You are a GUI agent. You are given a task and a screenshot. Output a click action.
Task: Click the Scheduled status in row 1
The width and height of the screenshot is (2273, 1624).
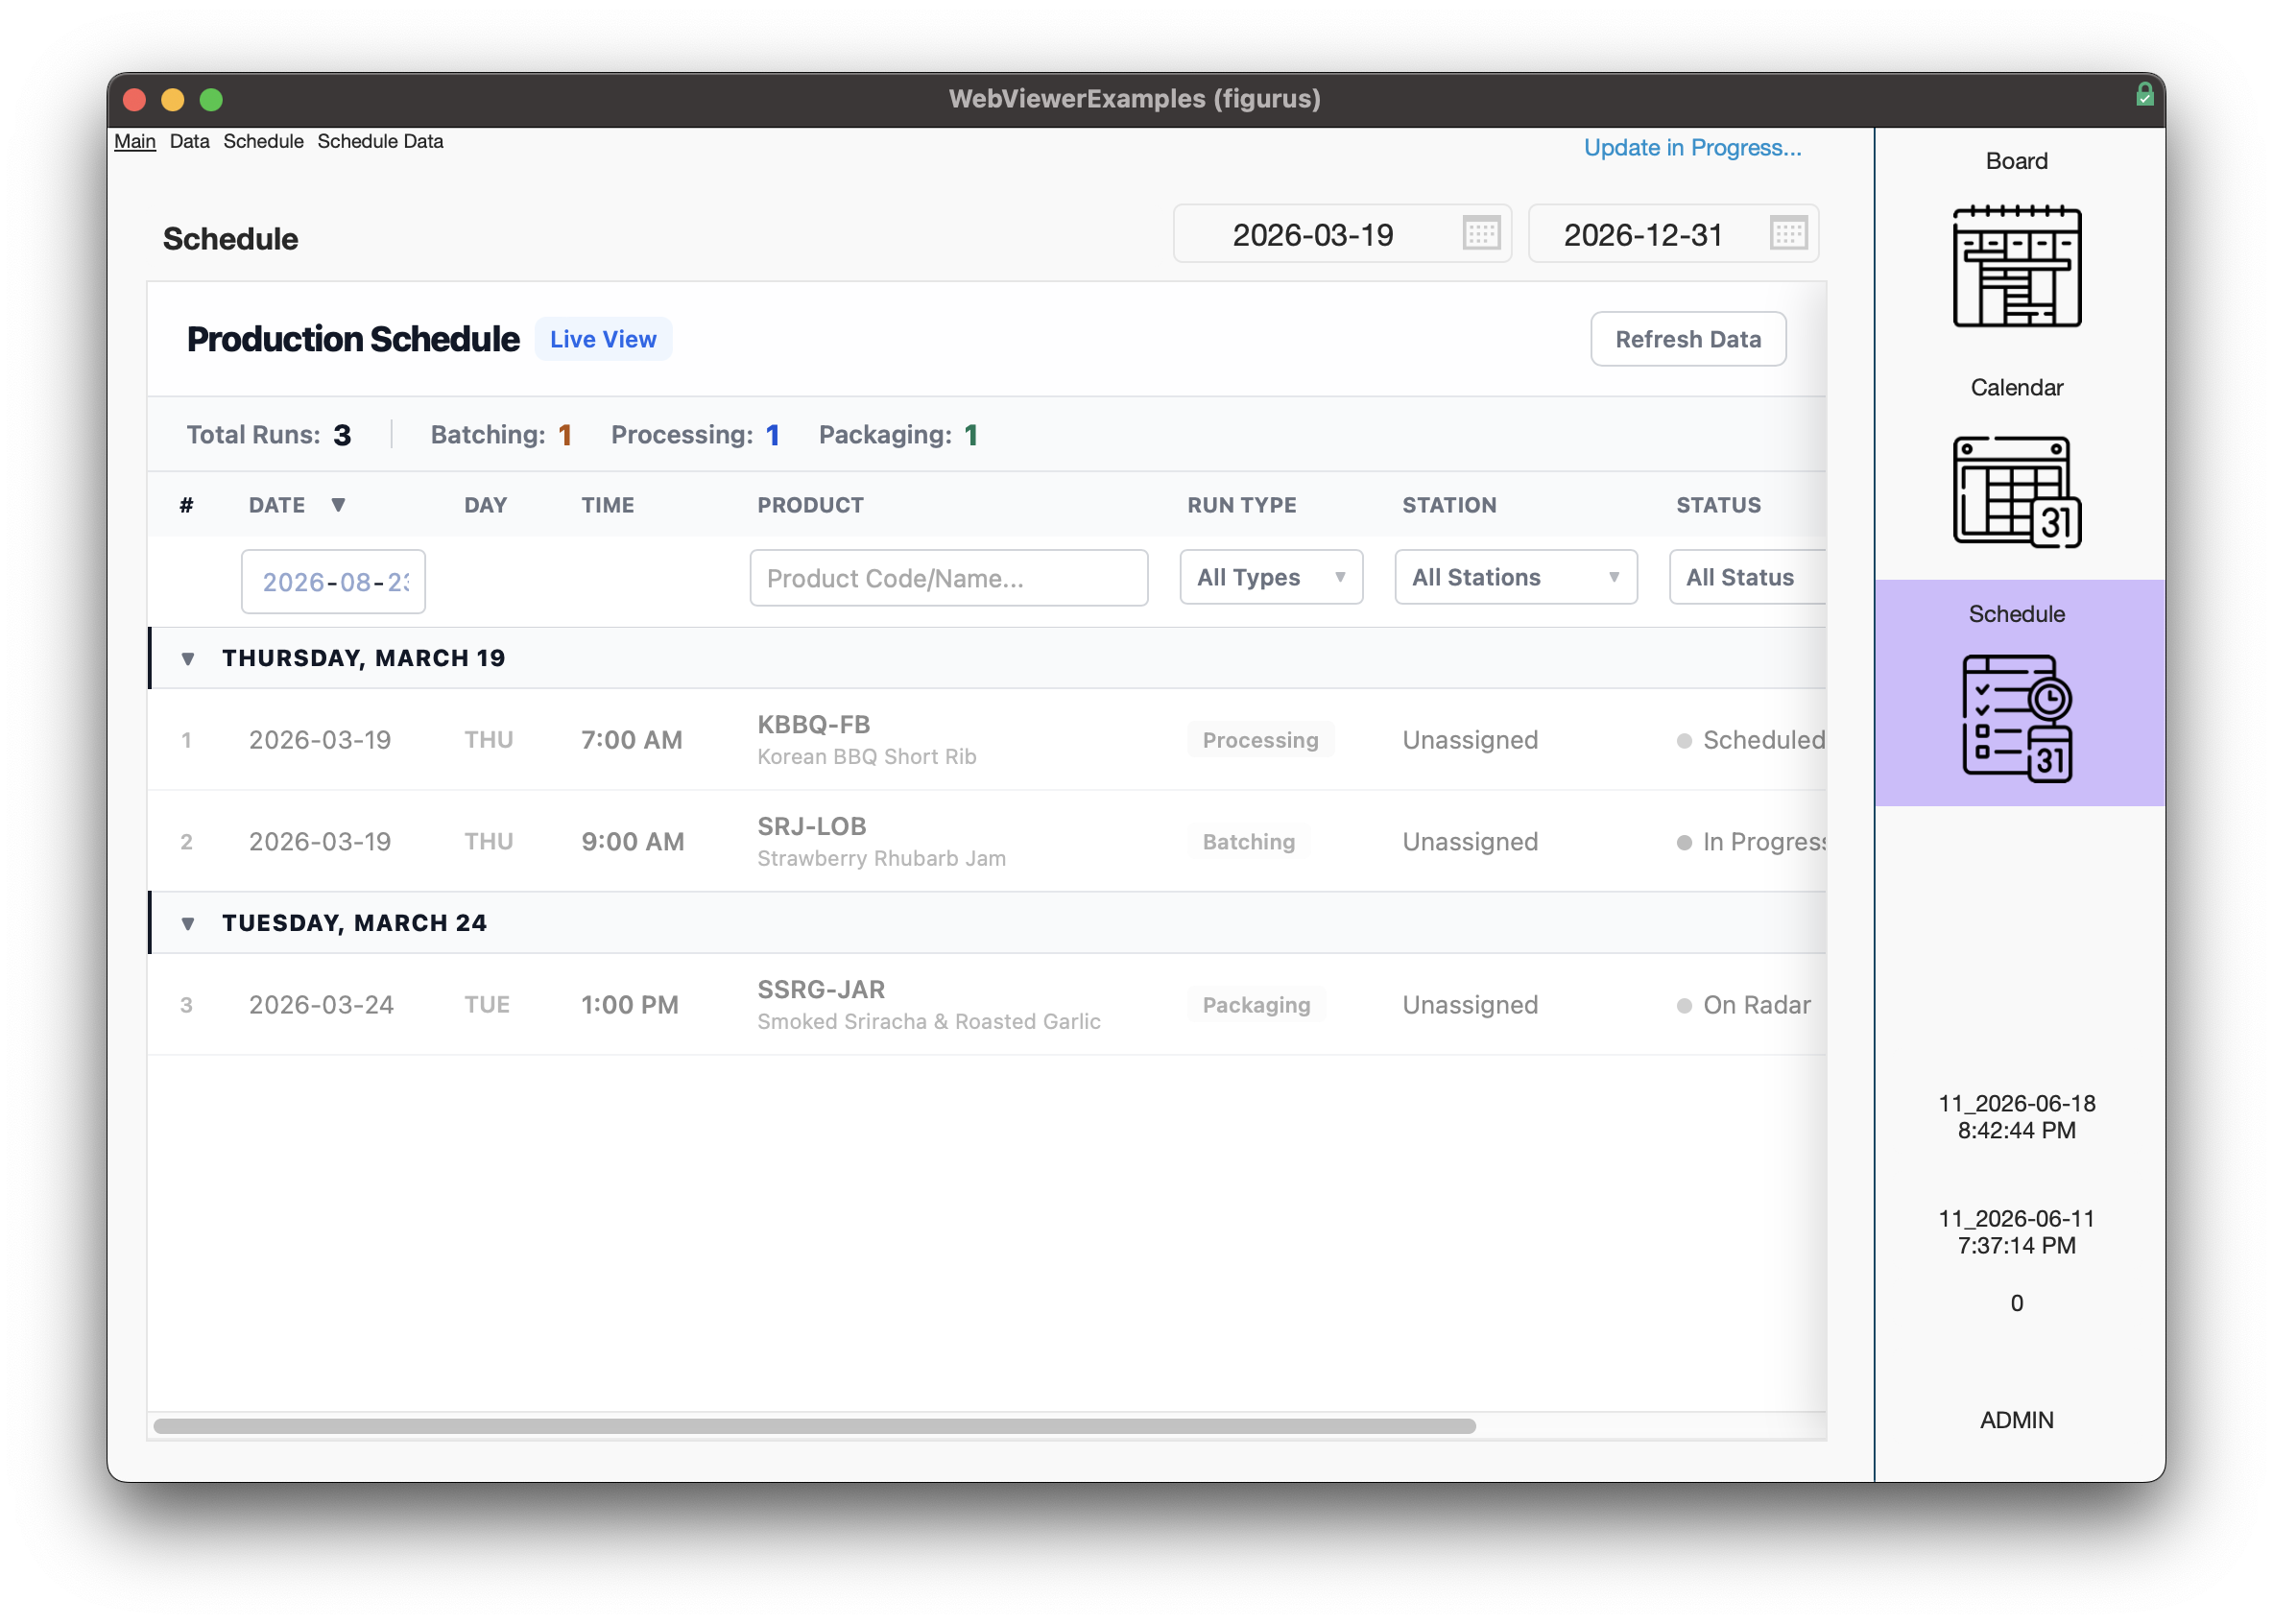coord(1751,740)
